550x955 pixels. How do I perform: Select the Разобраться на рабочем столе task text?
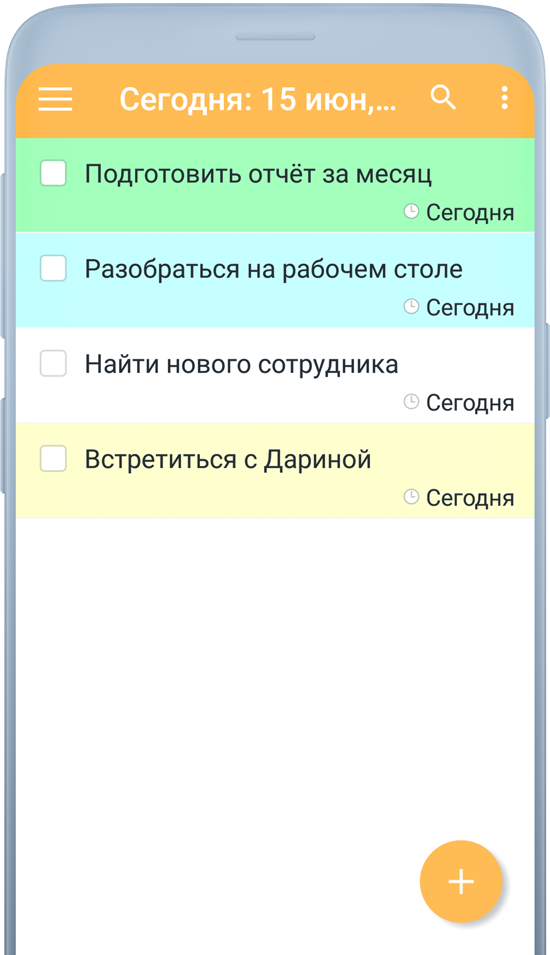pos(273,269)
